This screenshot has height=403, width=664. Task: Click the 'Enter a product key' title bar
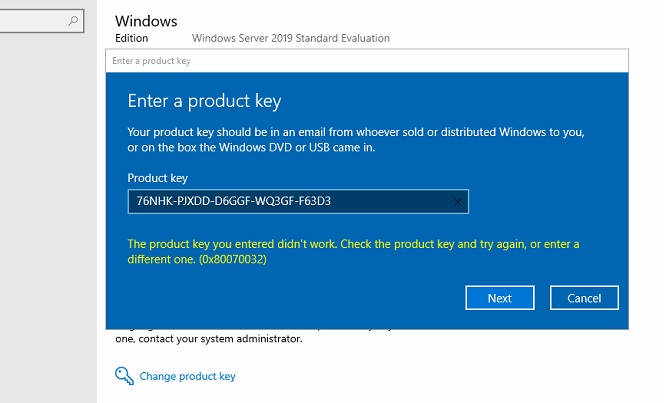click(x=366, y=61)
